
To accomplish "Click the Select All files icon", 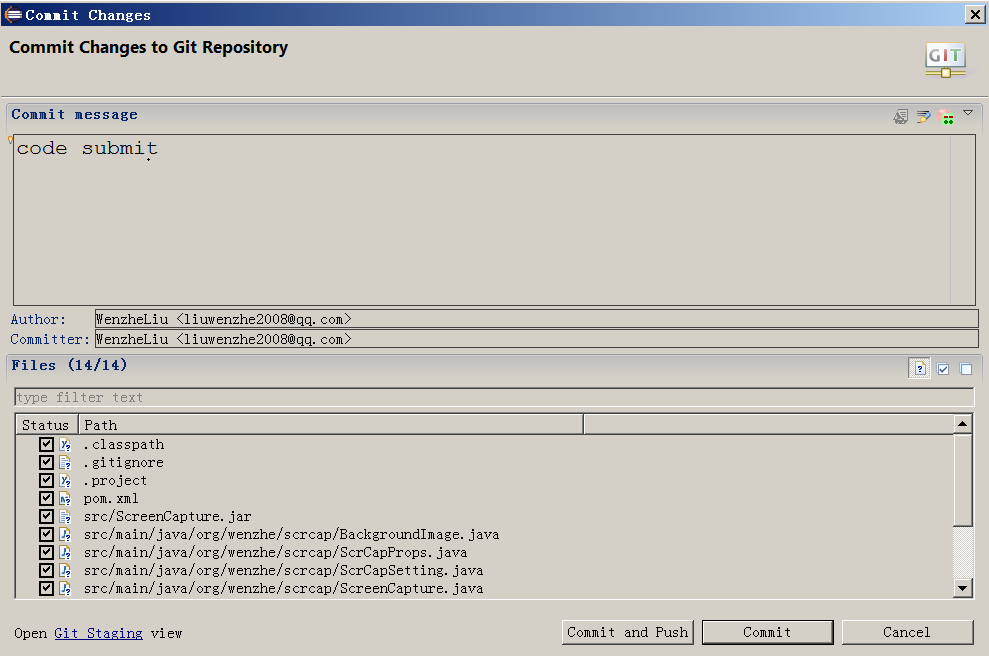I will pyautogui.click(x=943, y=369).
